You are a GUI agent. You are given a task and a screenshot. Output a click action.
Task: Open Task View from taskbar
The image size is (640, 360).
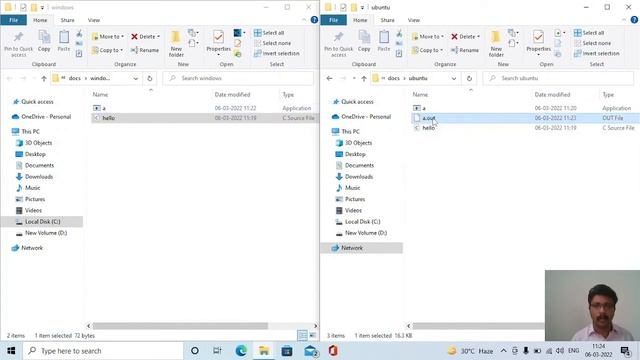(x=218, y=351)
